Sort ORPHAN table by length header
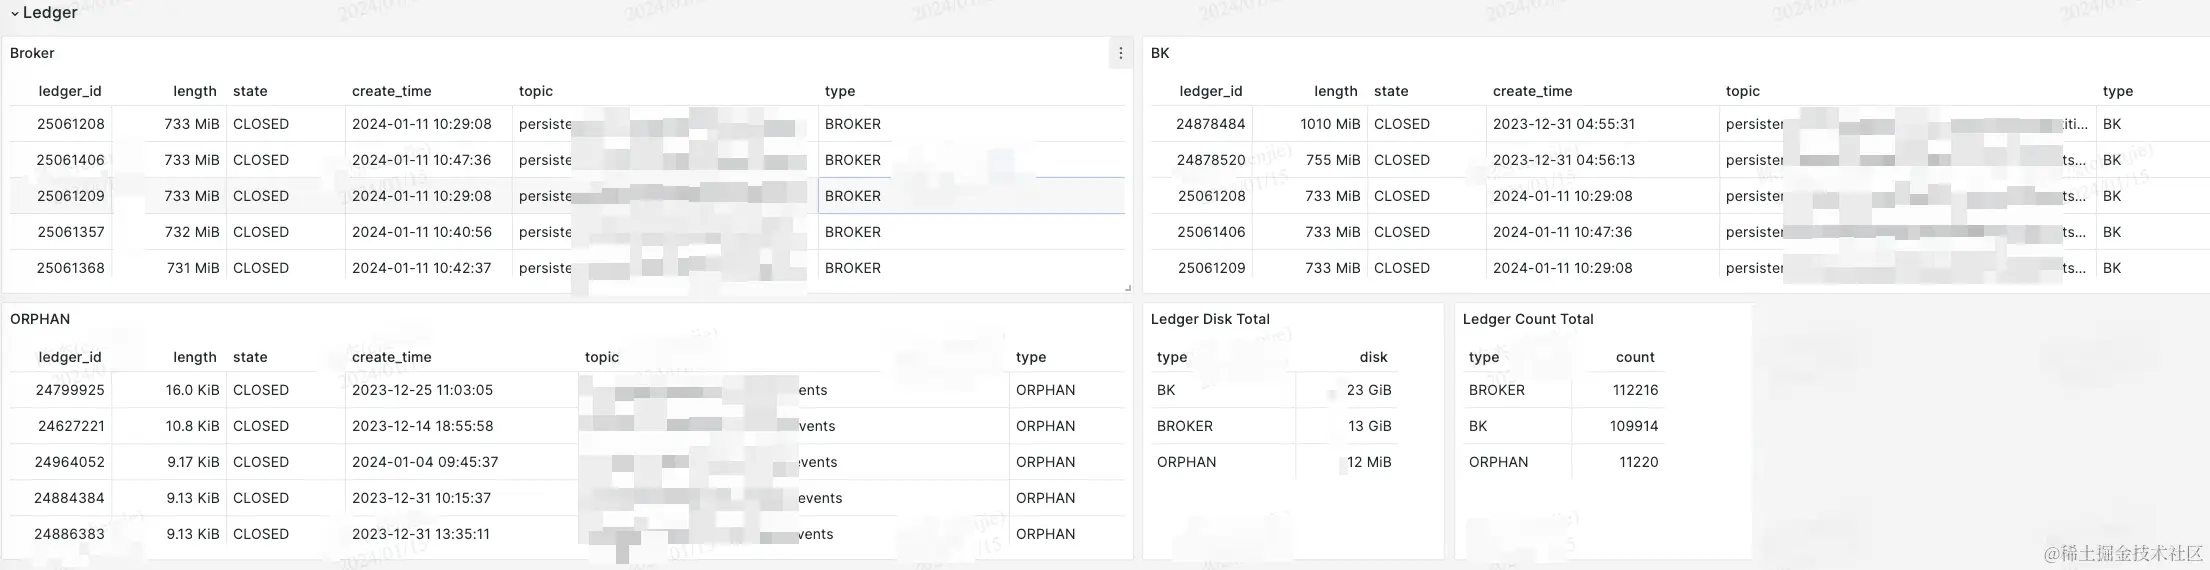Image resolution: width=2210 pixels, height=570 pixels. tap(195, 357)
